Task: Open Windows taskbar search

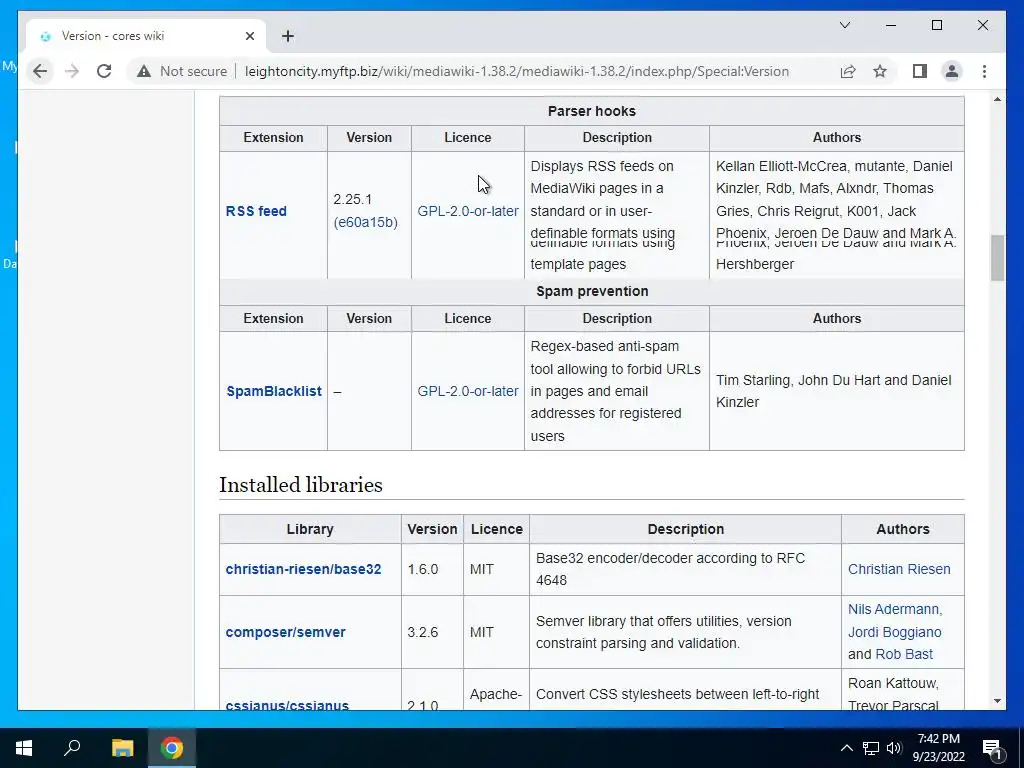Action: (x=72, y=748)
